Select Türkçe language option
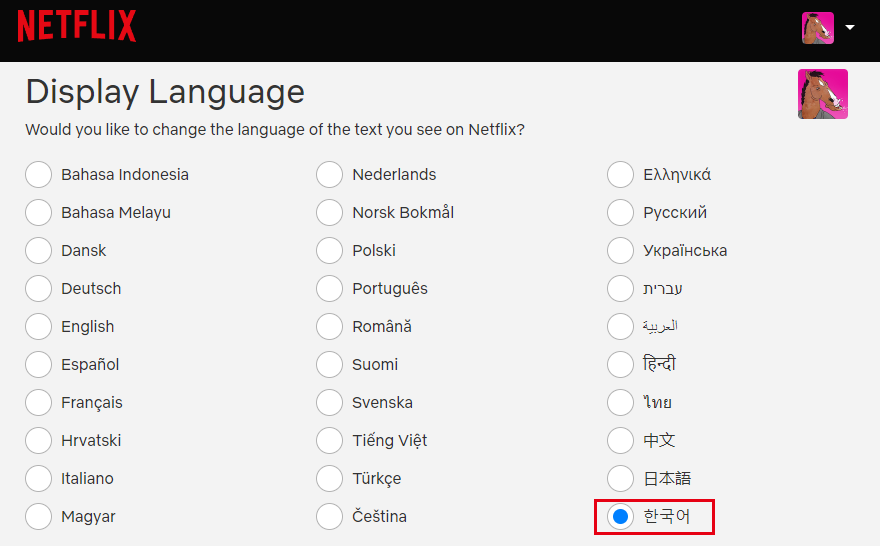 (x=329, y=479)
